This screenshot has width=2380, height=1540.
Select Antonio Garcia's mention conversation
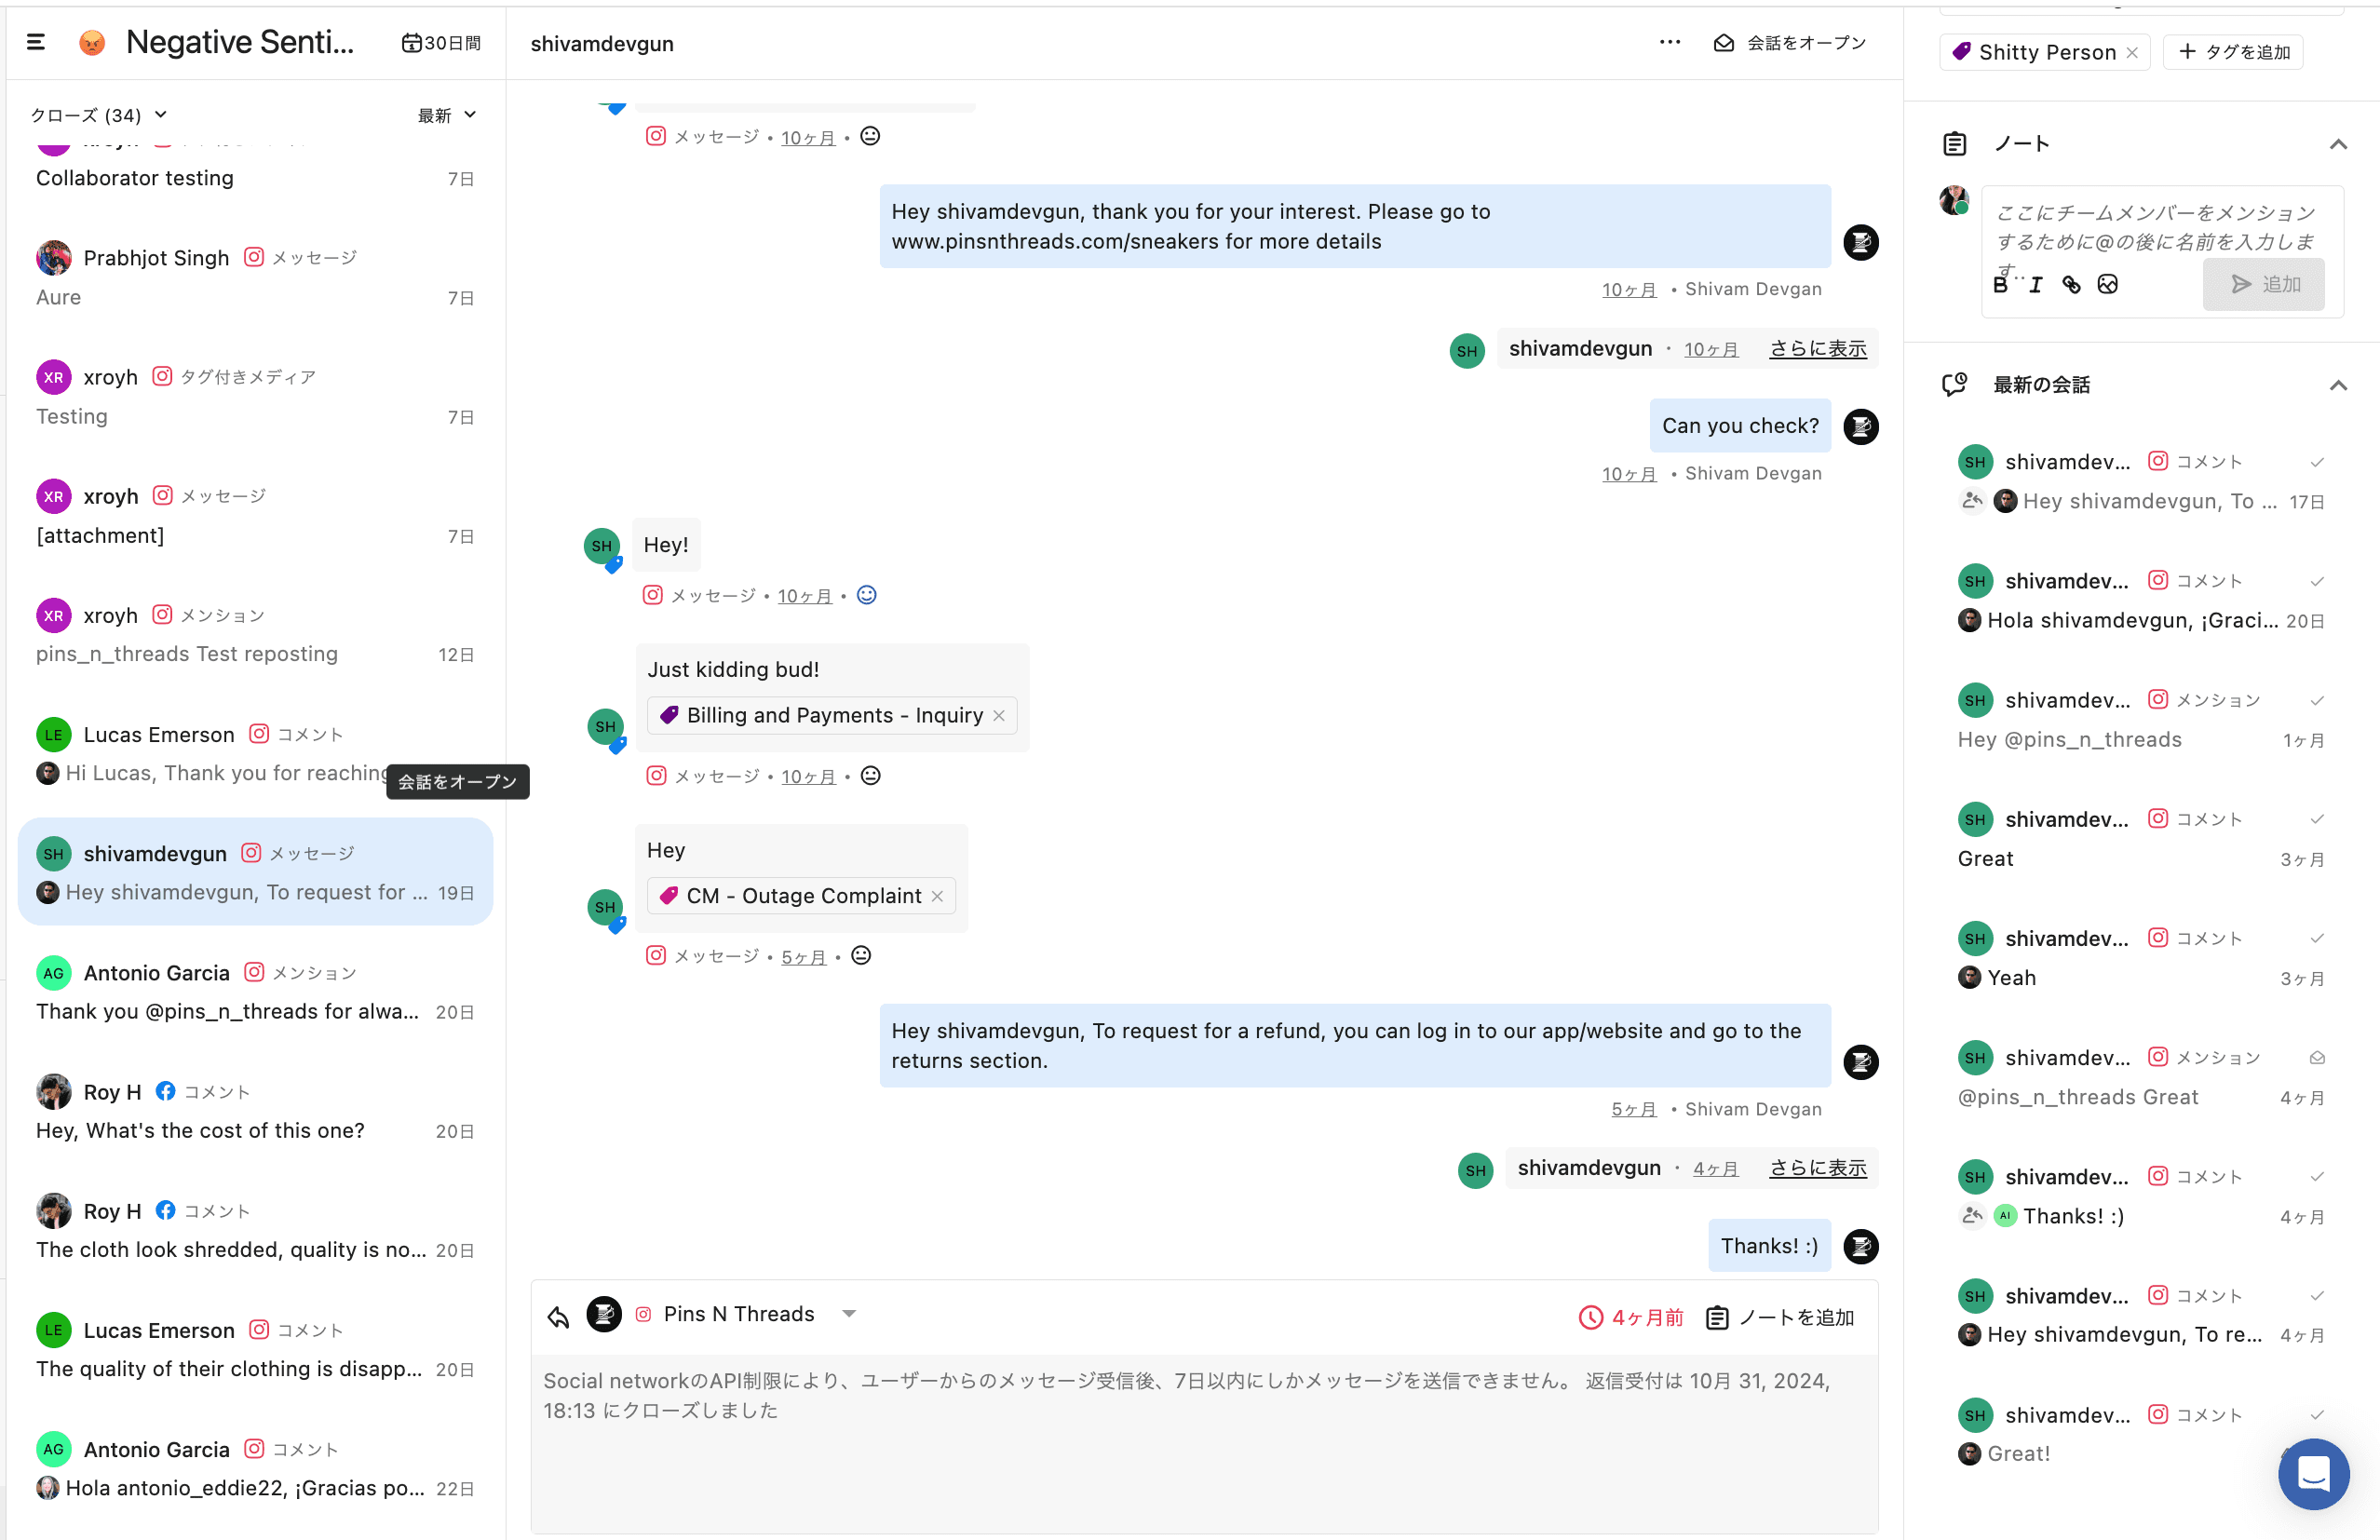[255, 991]
